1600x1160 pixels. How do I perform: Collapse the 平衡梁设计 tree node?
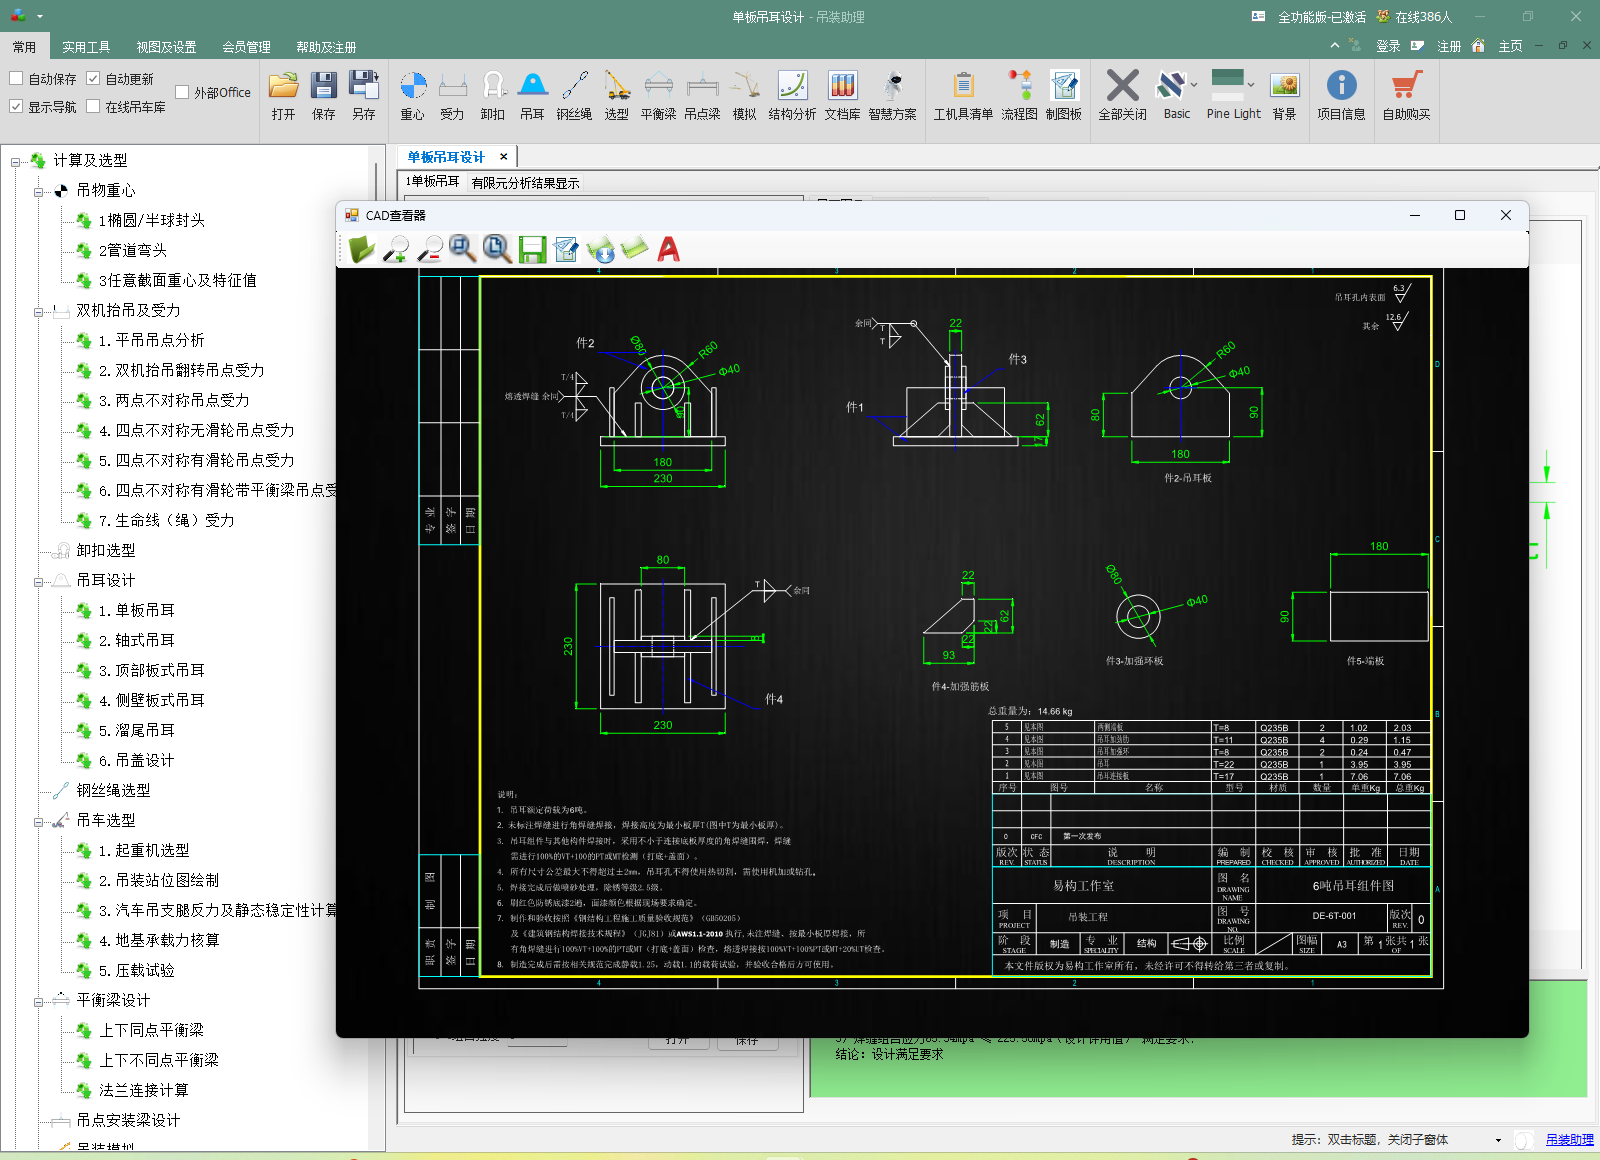pos(39,1001)
